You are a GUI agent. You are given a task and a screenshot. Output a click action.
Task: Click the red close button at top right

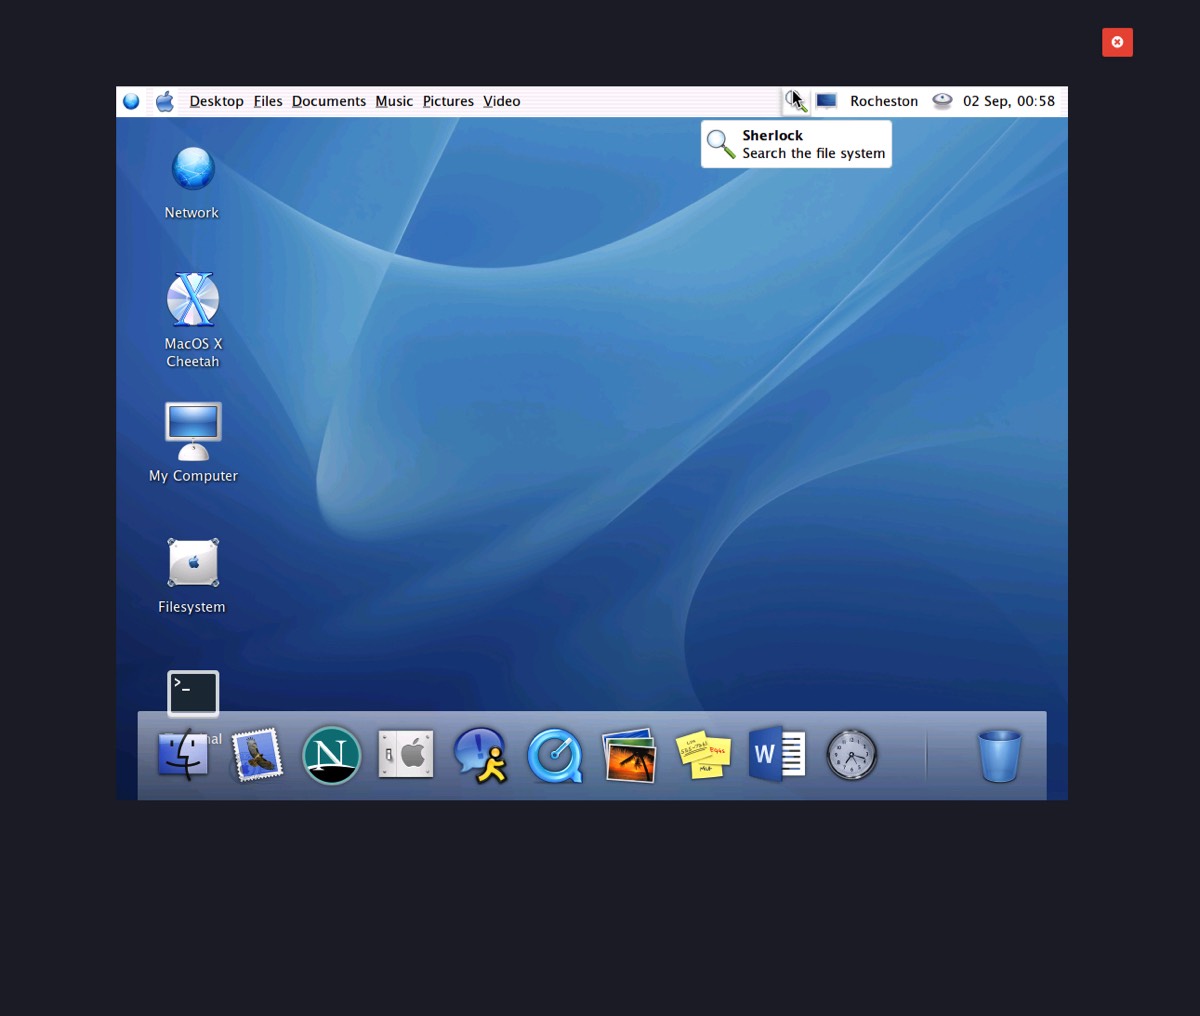(1117, 42)
